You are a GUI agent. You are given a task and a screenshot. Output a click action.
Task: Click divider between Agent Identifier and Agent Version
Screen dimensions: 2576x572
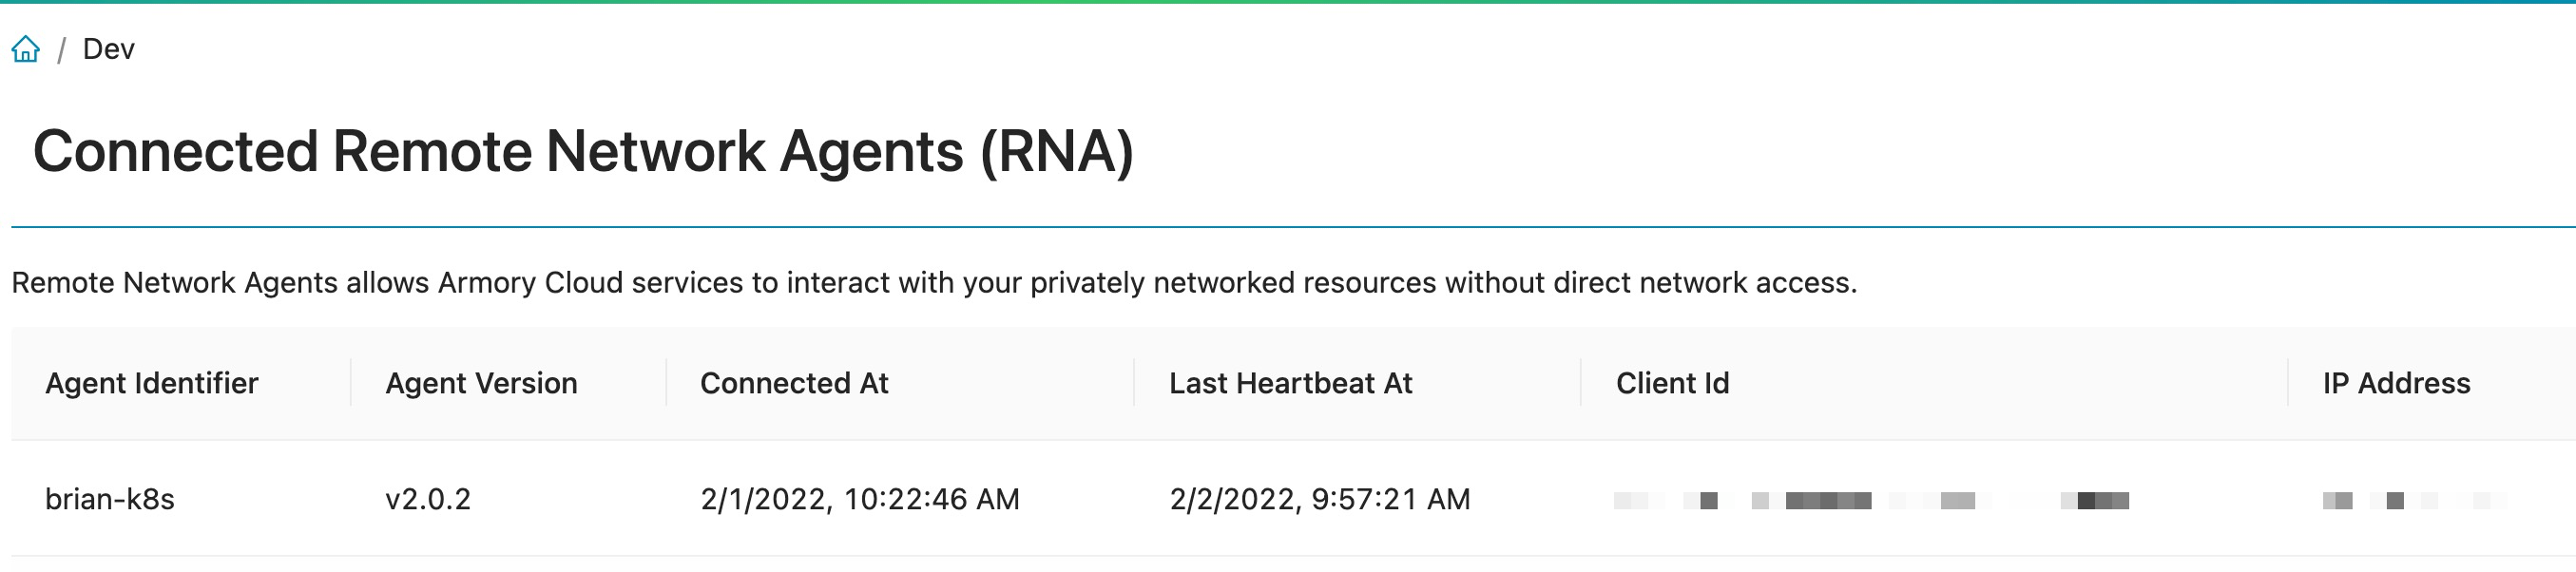[351, 383]
